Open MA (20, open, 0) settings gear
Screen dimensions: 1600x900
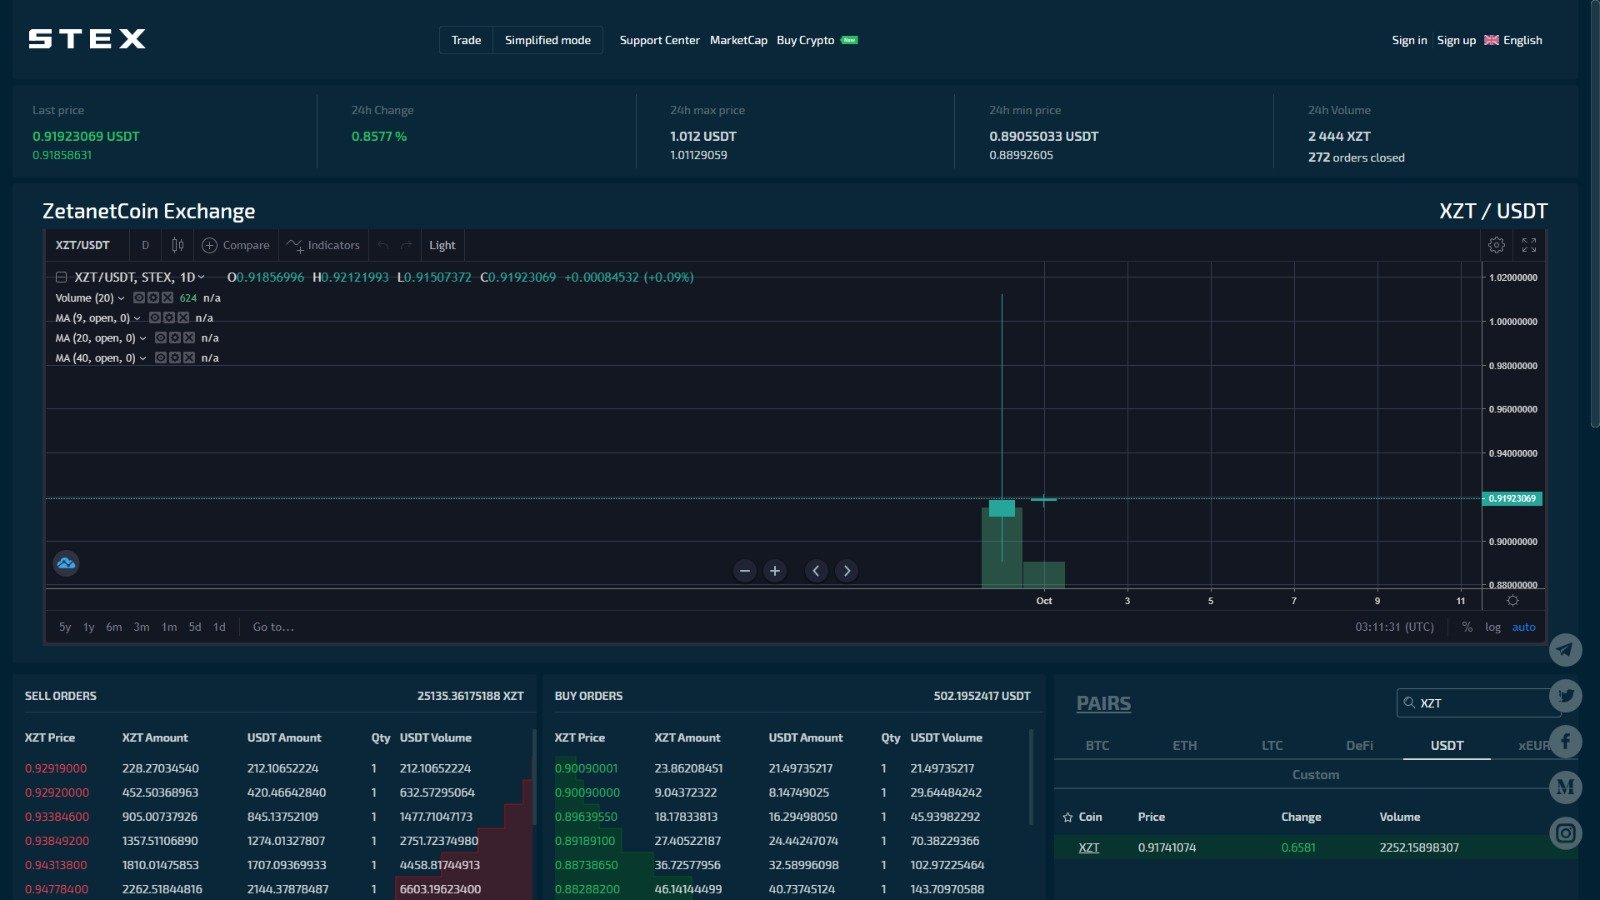click(175, 338)
